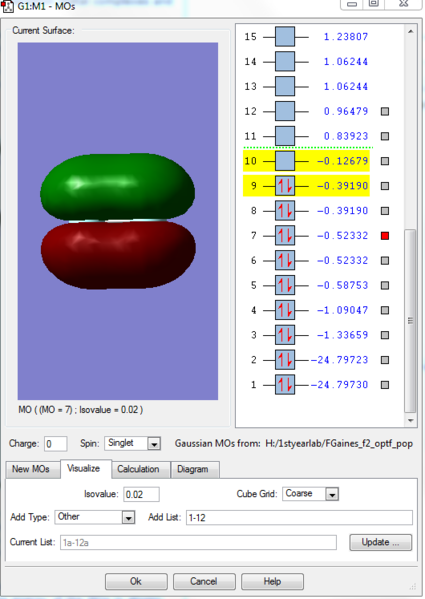Show surface for orbital 11 via its grey square
Image resolution: width=425 pixels, height=599 pixels.
pyautogui.click(x=385, y=136)
